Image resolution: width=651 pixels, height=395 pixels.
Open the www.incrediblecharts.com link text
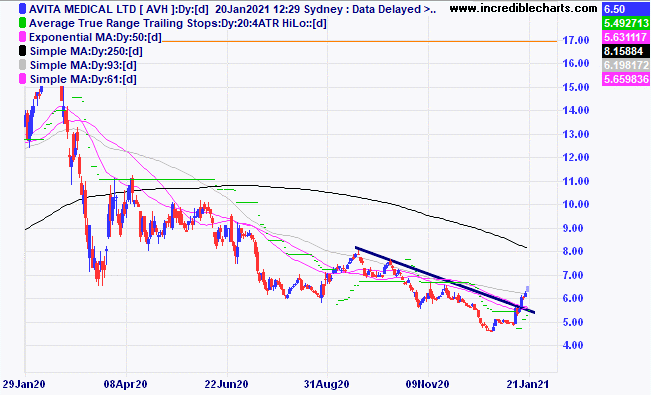(x=524, y=8)
